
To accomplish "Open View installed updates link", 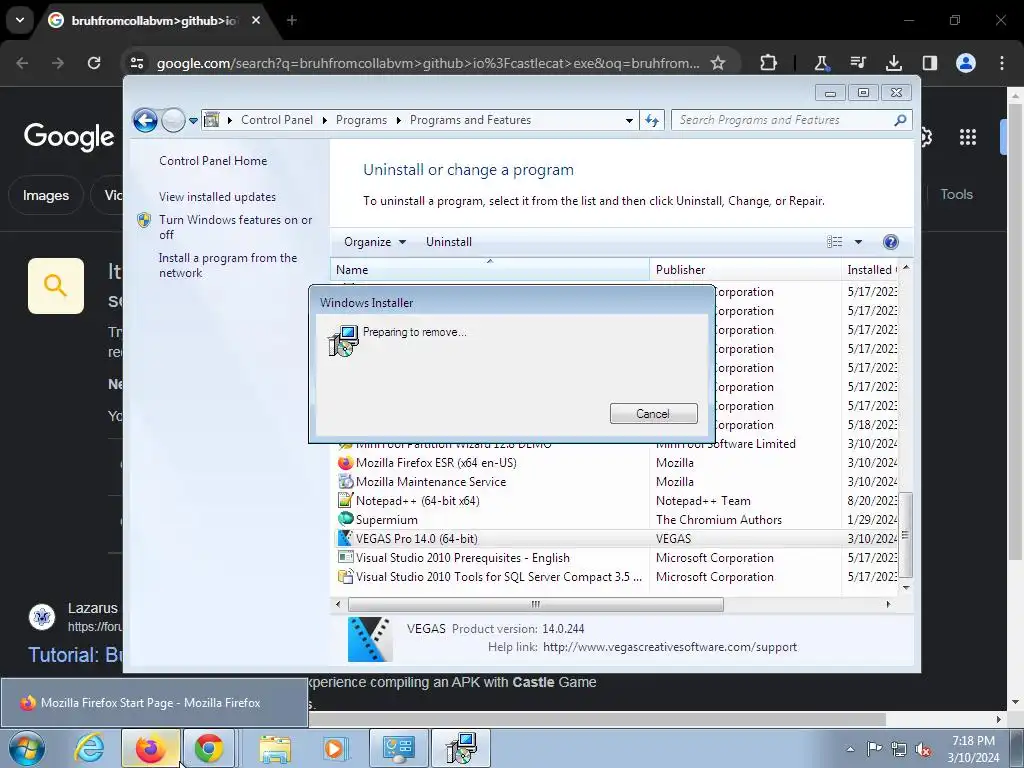I will (x=217, y=197).
